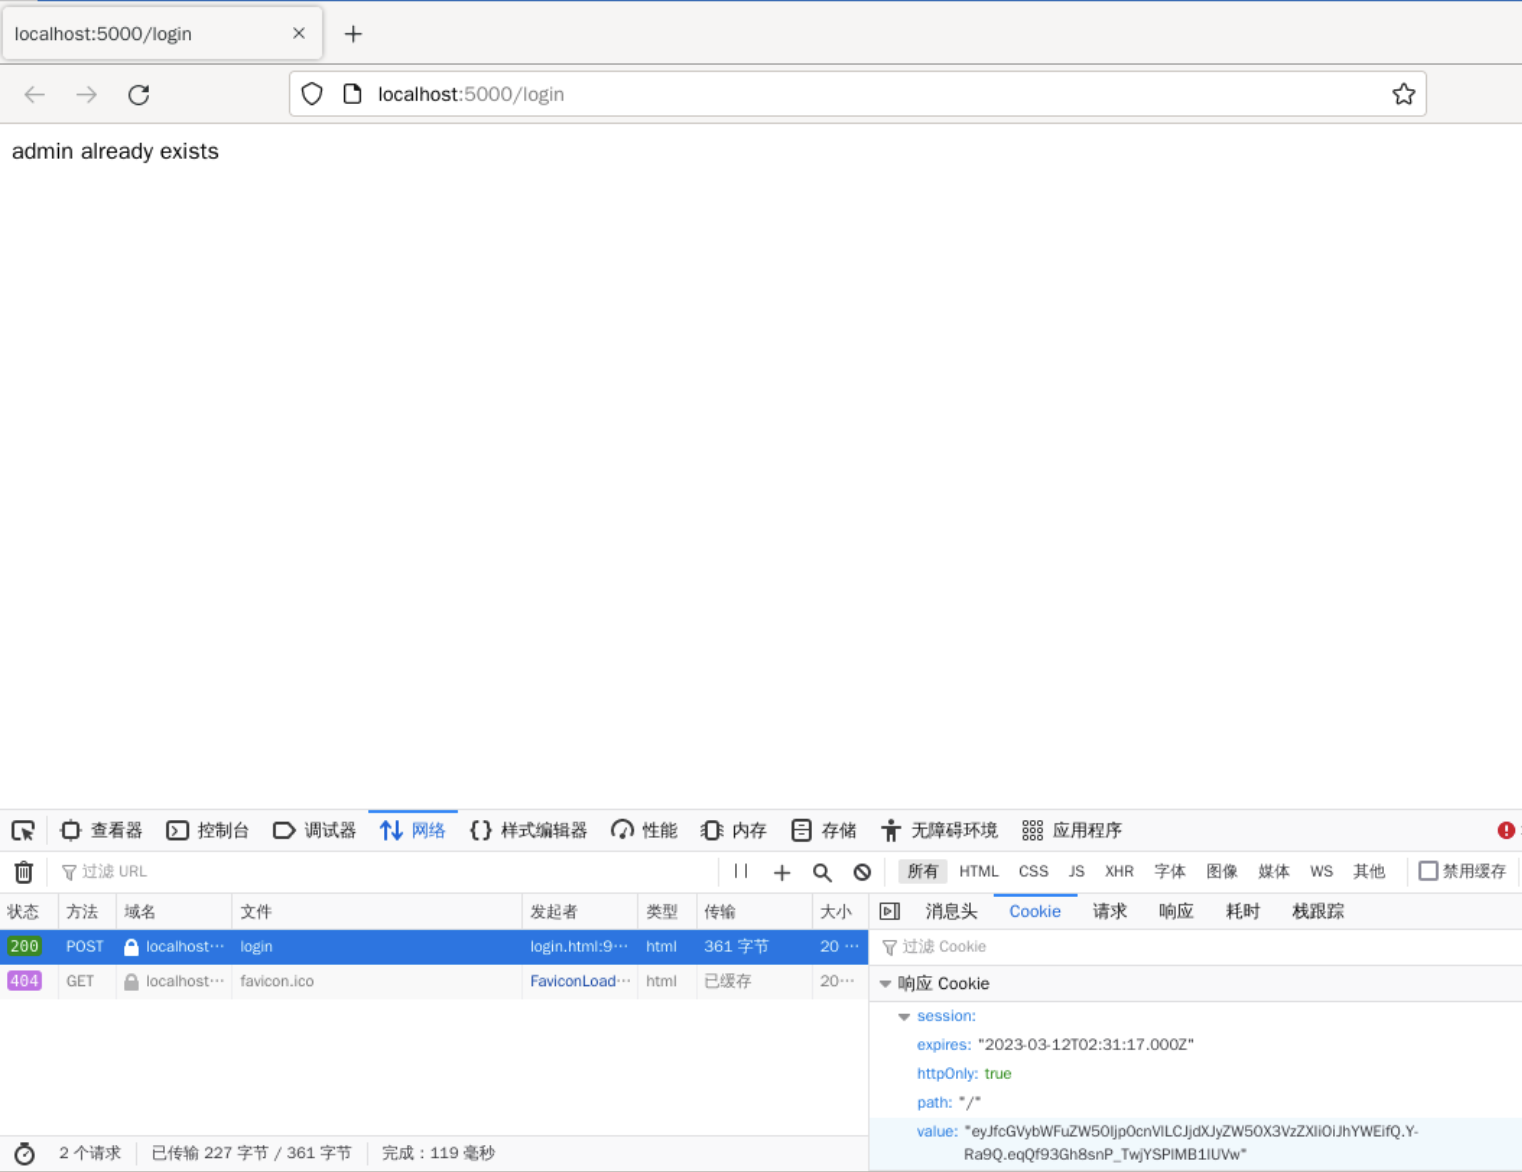Collapse the request details pane toggle
The image size is (1522, 1172).
coord(890,911)
